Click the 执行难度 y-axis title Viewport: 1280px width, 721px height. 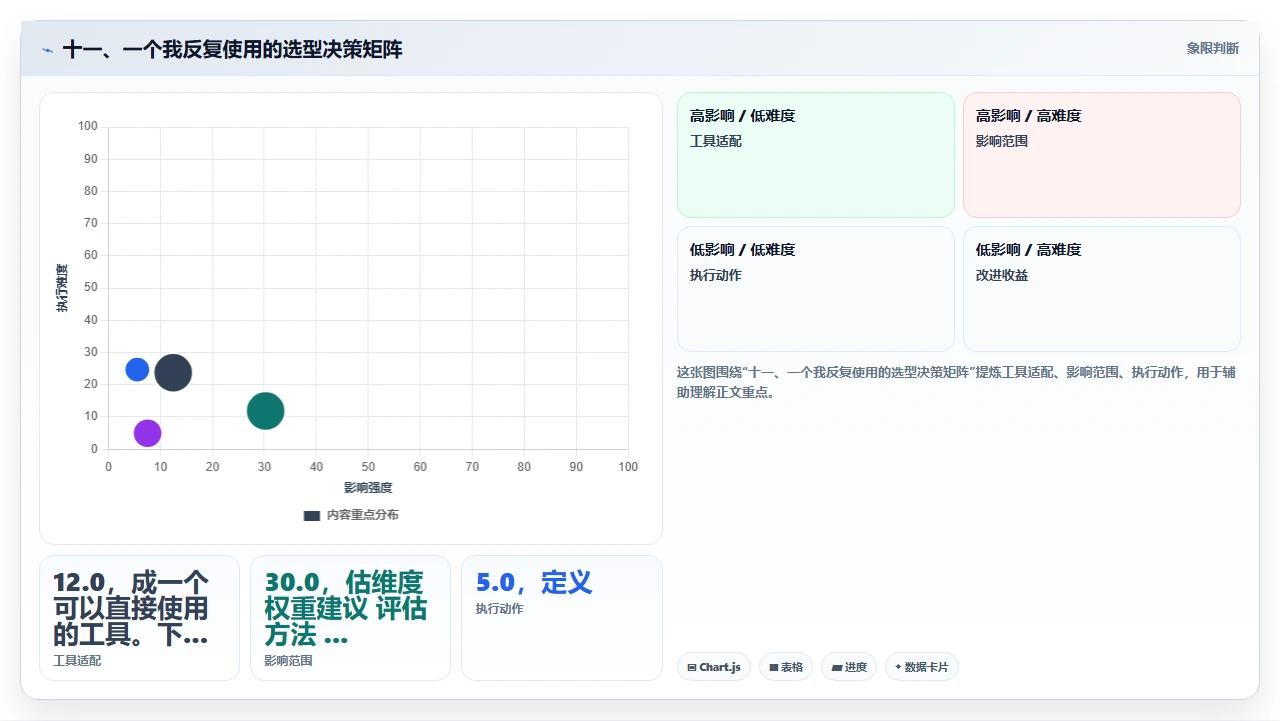coord(62,288)
